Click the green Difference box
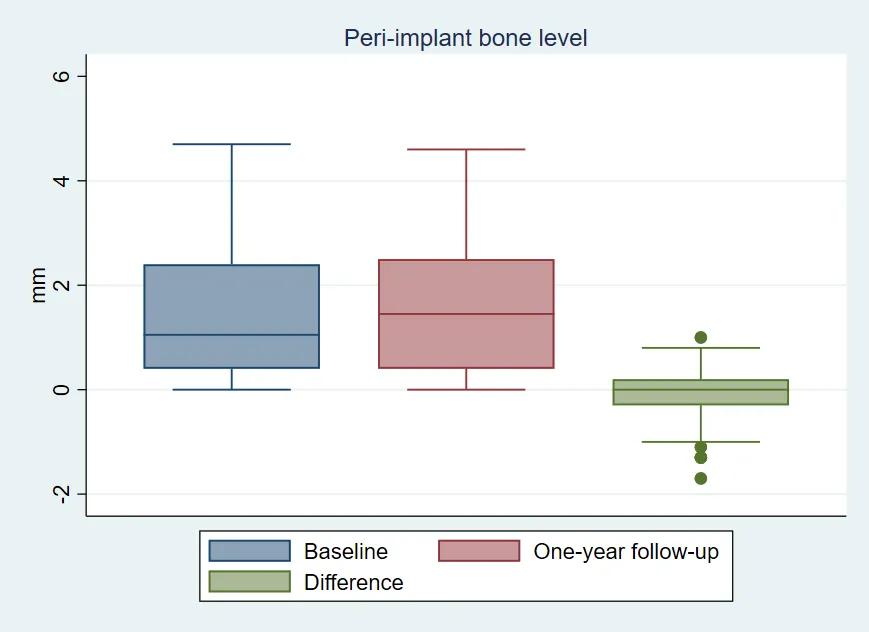 701,393
